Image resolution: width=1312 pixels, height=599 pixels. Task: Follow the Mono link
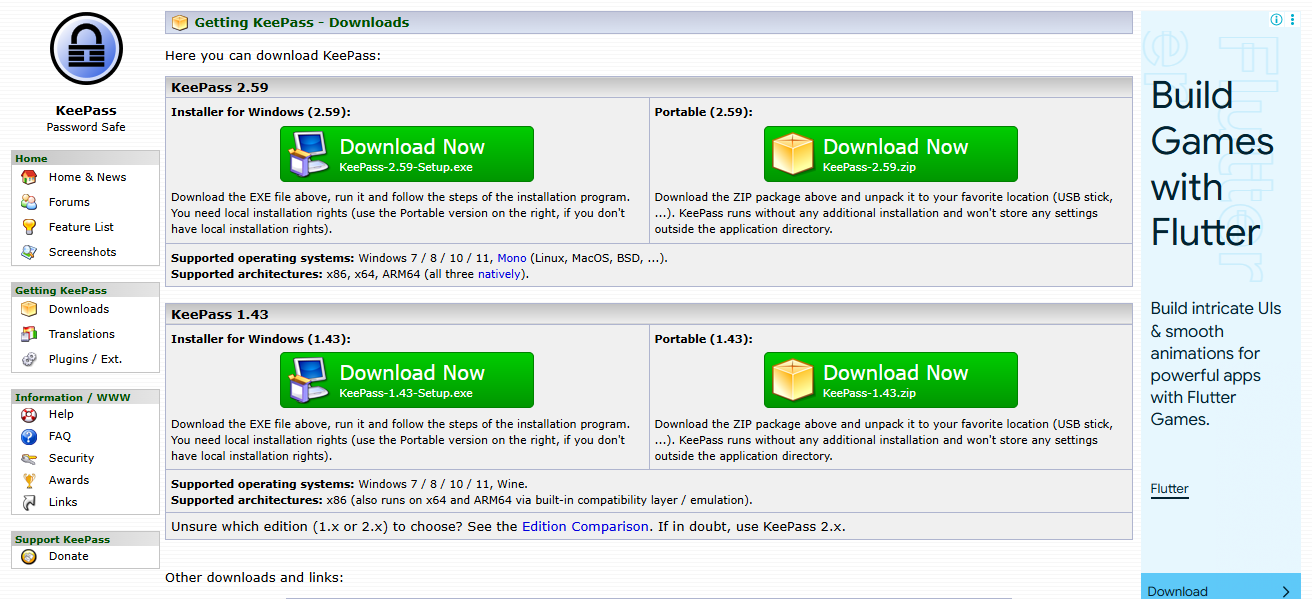click(x=512, y=258)
